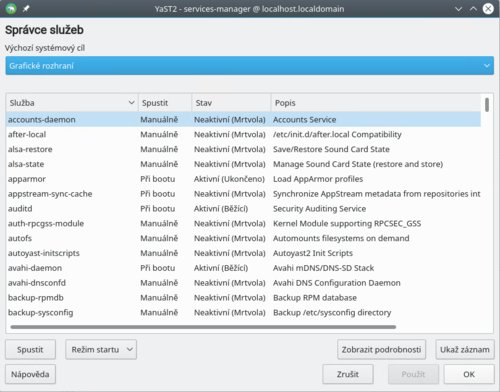
Task: Open Zobrazit podrobnosti for selected service
Action: (381, 349)
